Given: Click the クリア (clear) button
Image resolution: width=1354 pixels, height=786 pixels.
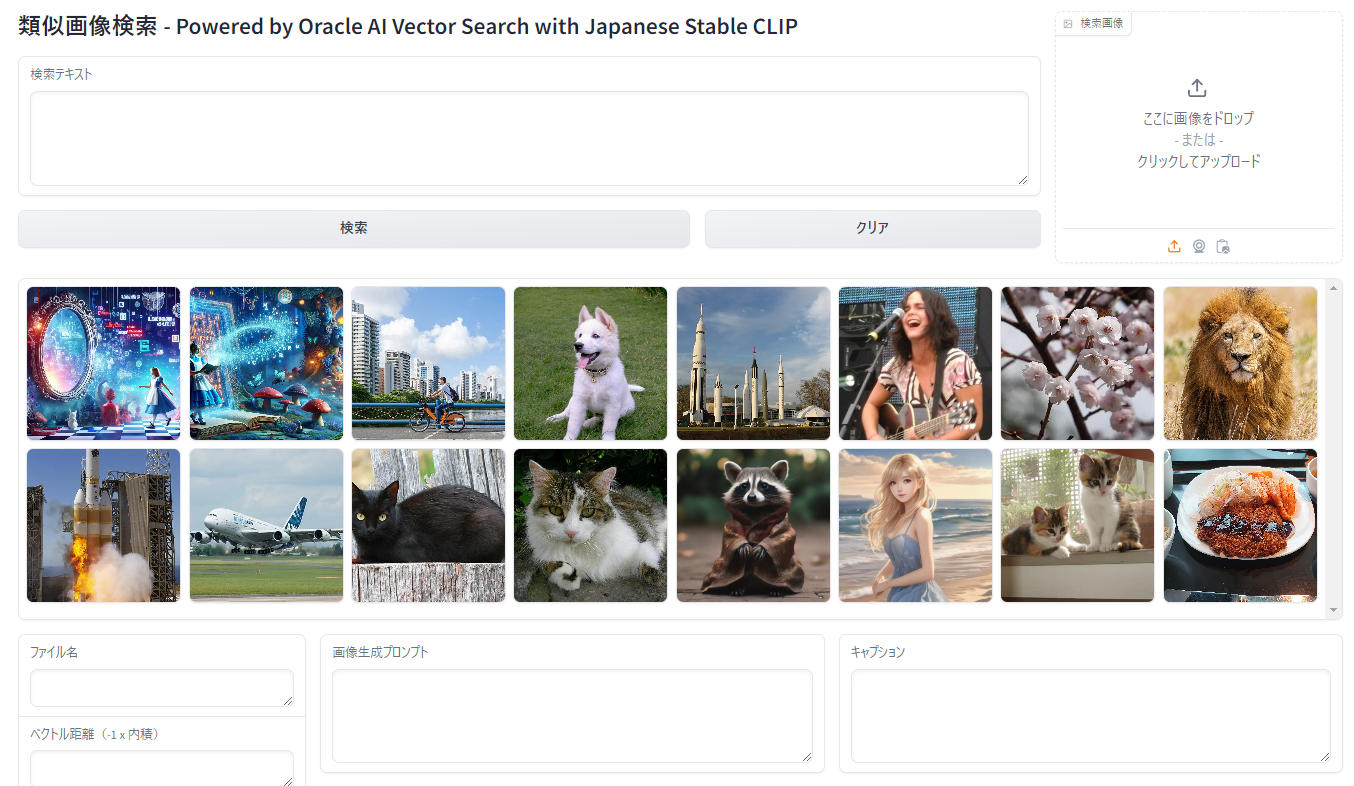Looking at the screenshot, I should tap(872, 228).
